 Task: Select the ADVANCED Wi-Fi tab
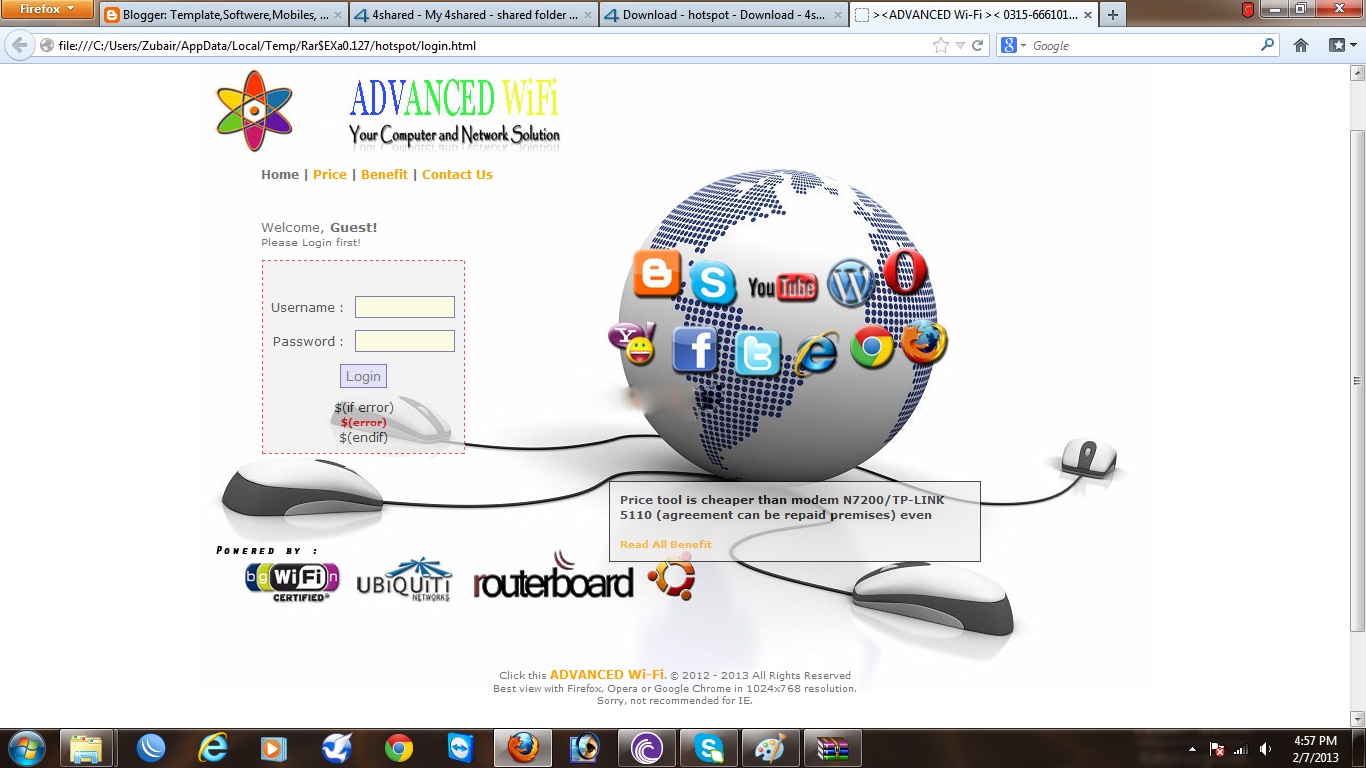[x=974, y=15]
